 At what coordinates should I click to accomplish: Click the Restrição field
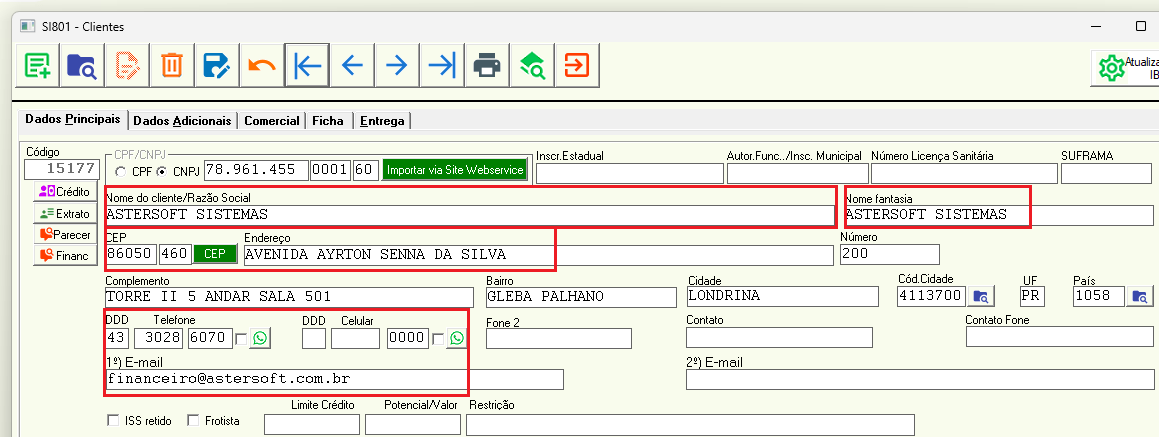(x=690, y=424)
